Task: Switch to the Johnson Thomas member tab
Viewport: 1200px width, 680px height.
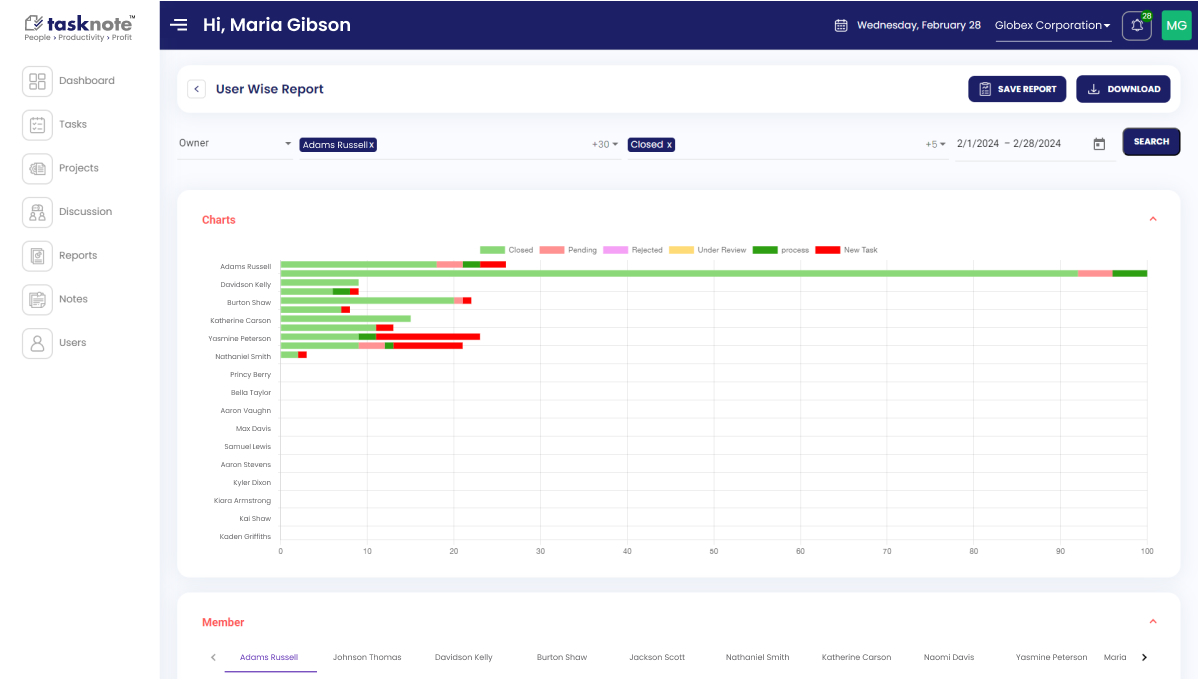Action: (367, 657)
